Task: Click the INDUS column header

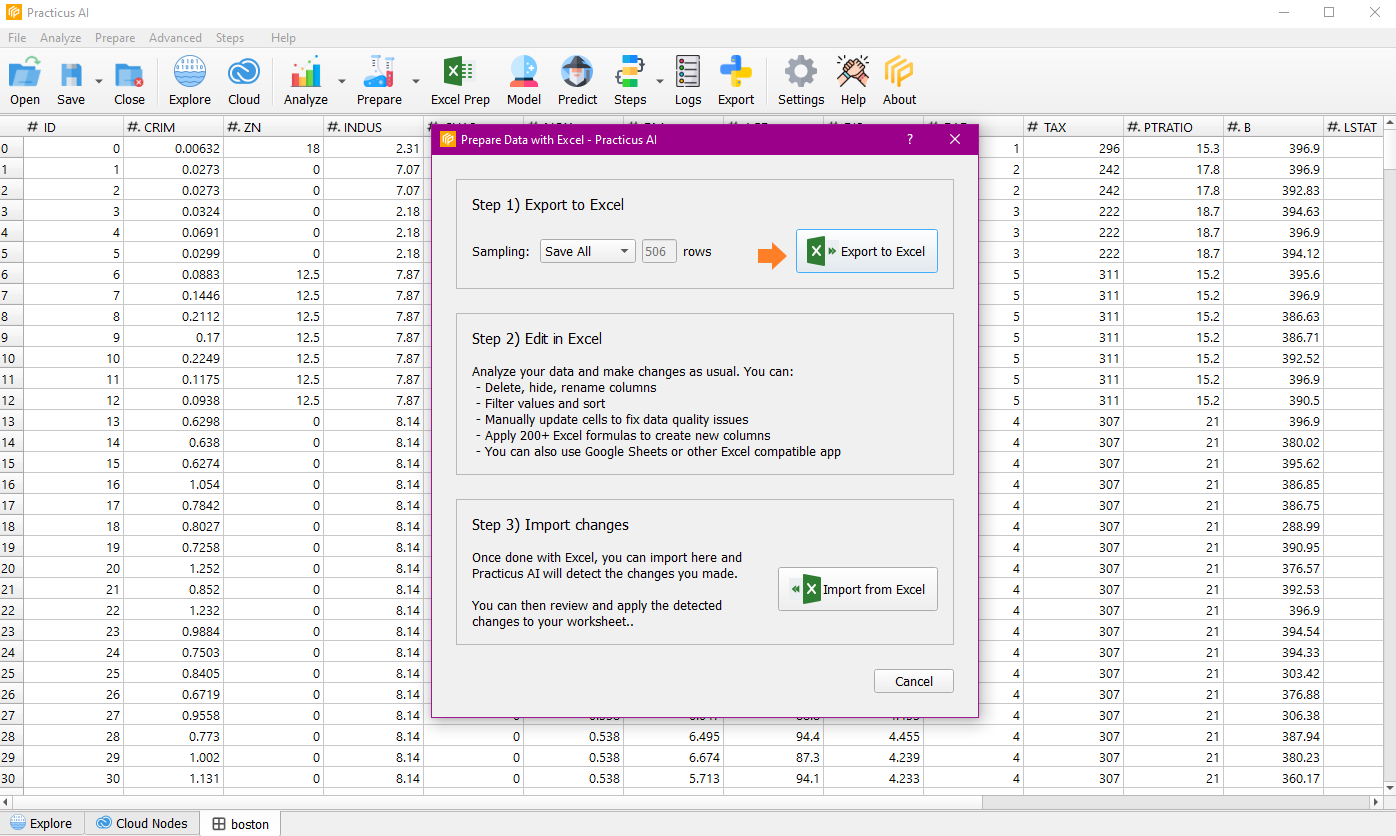Action: (x=373, y=127)
